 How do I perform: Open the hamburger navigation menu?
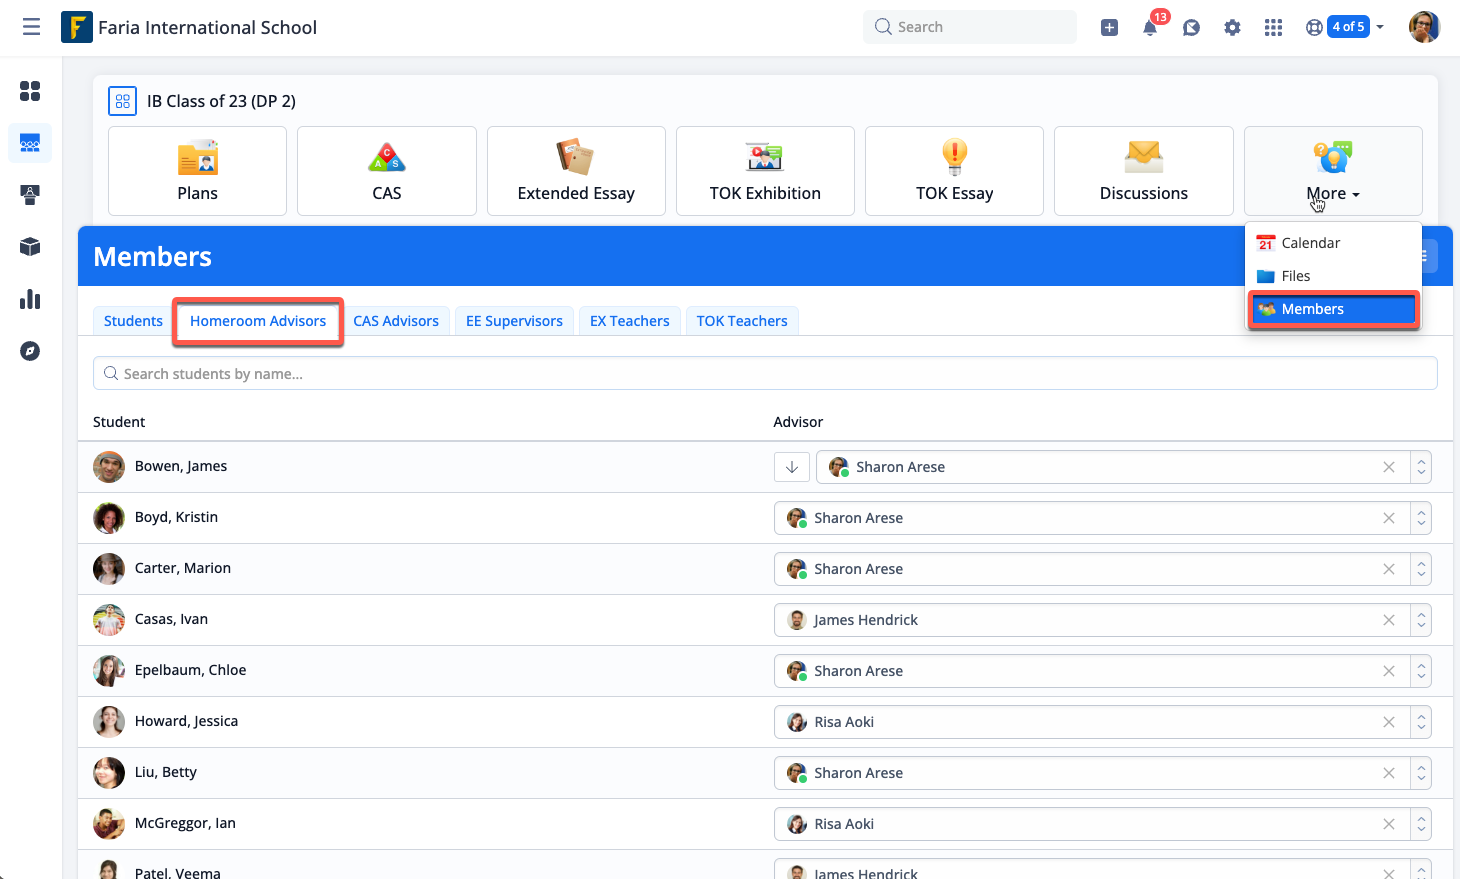click(32, 27)
